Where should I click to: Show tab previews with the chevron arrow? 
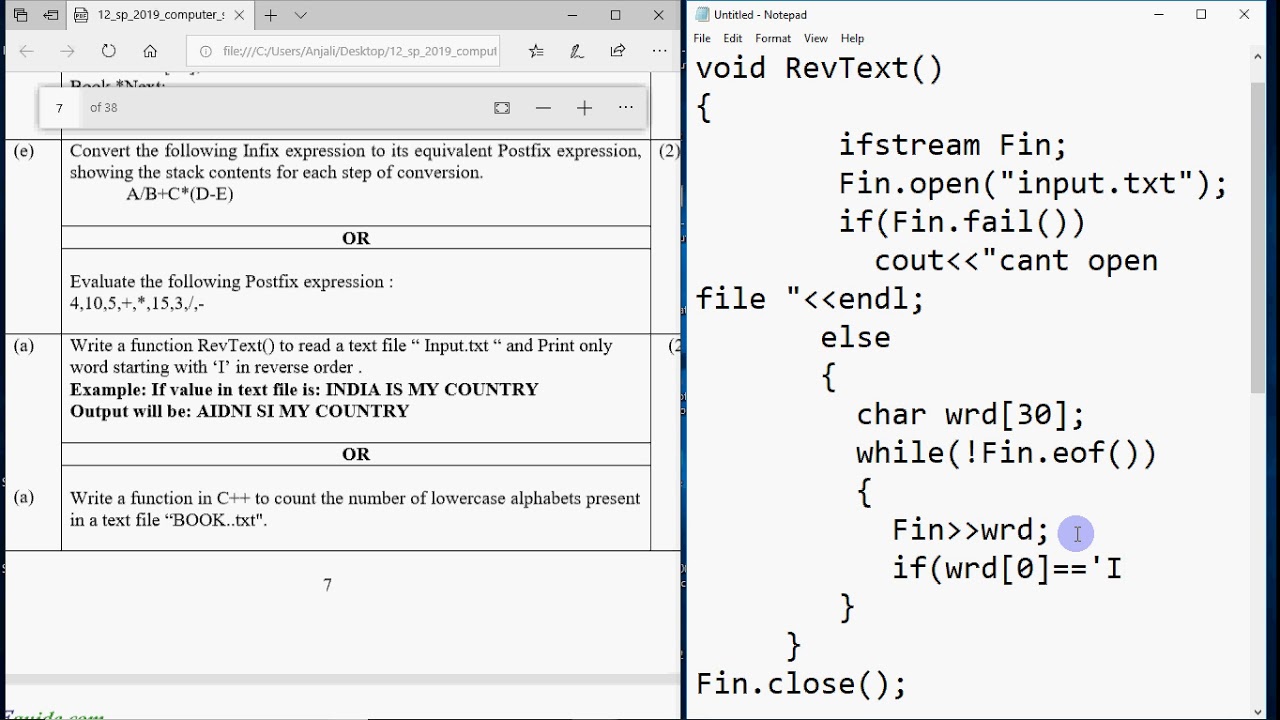tap(301, 15)
